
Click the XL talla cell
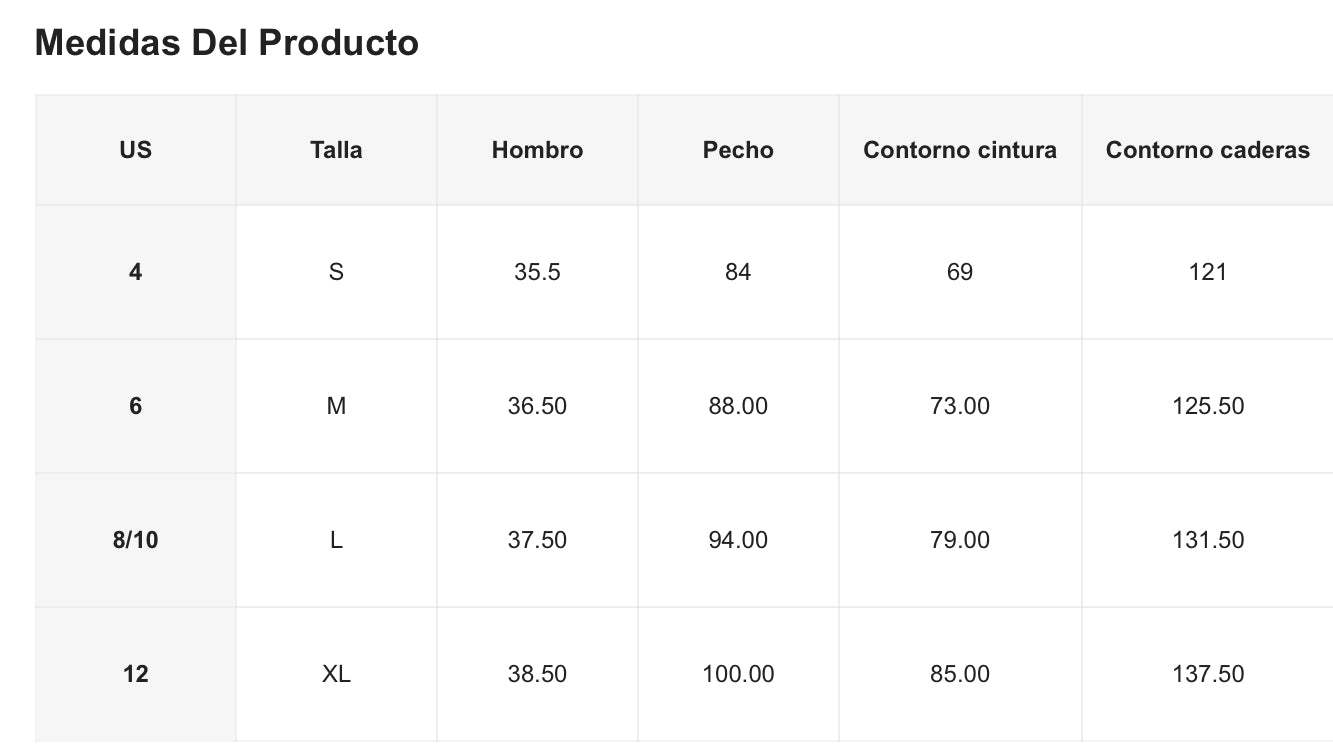coord(336,674)
